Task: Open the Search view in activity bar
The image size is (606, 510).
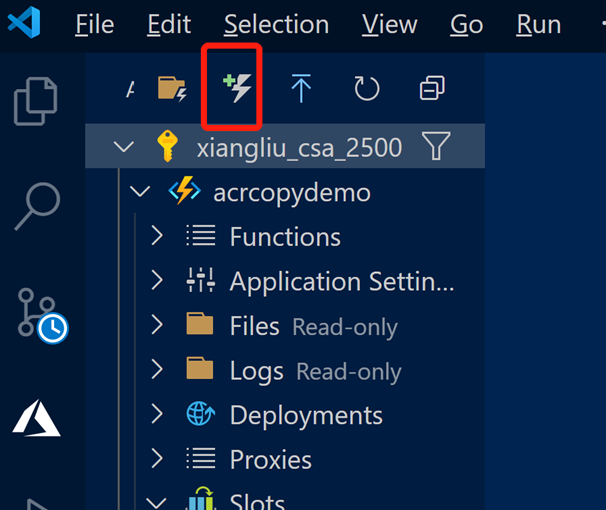Action: [x=37, y=206]
